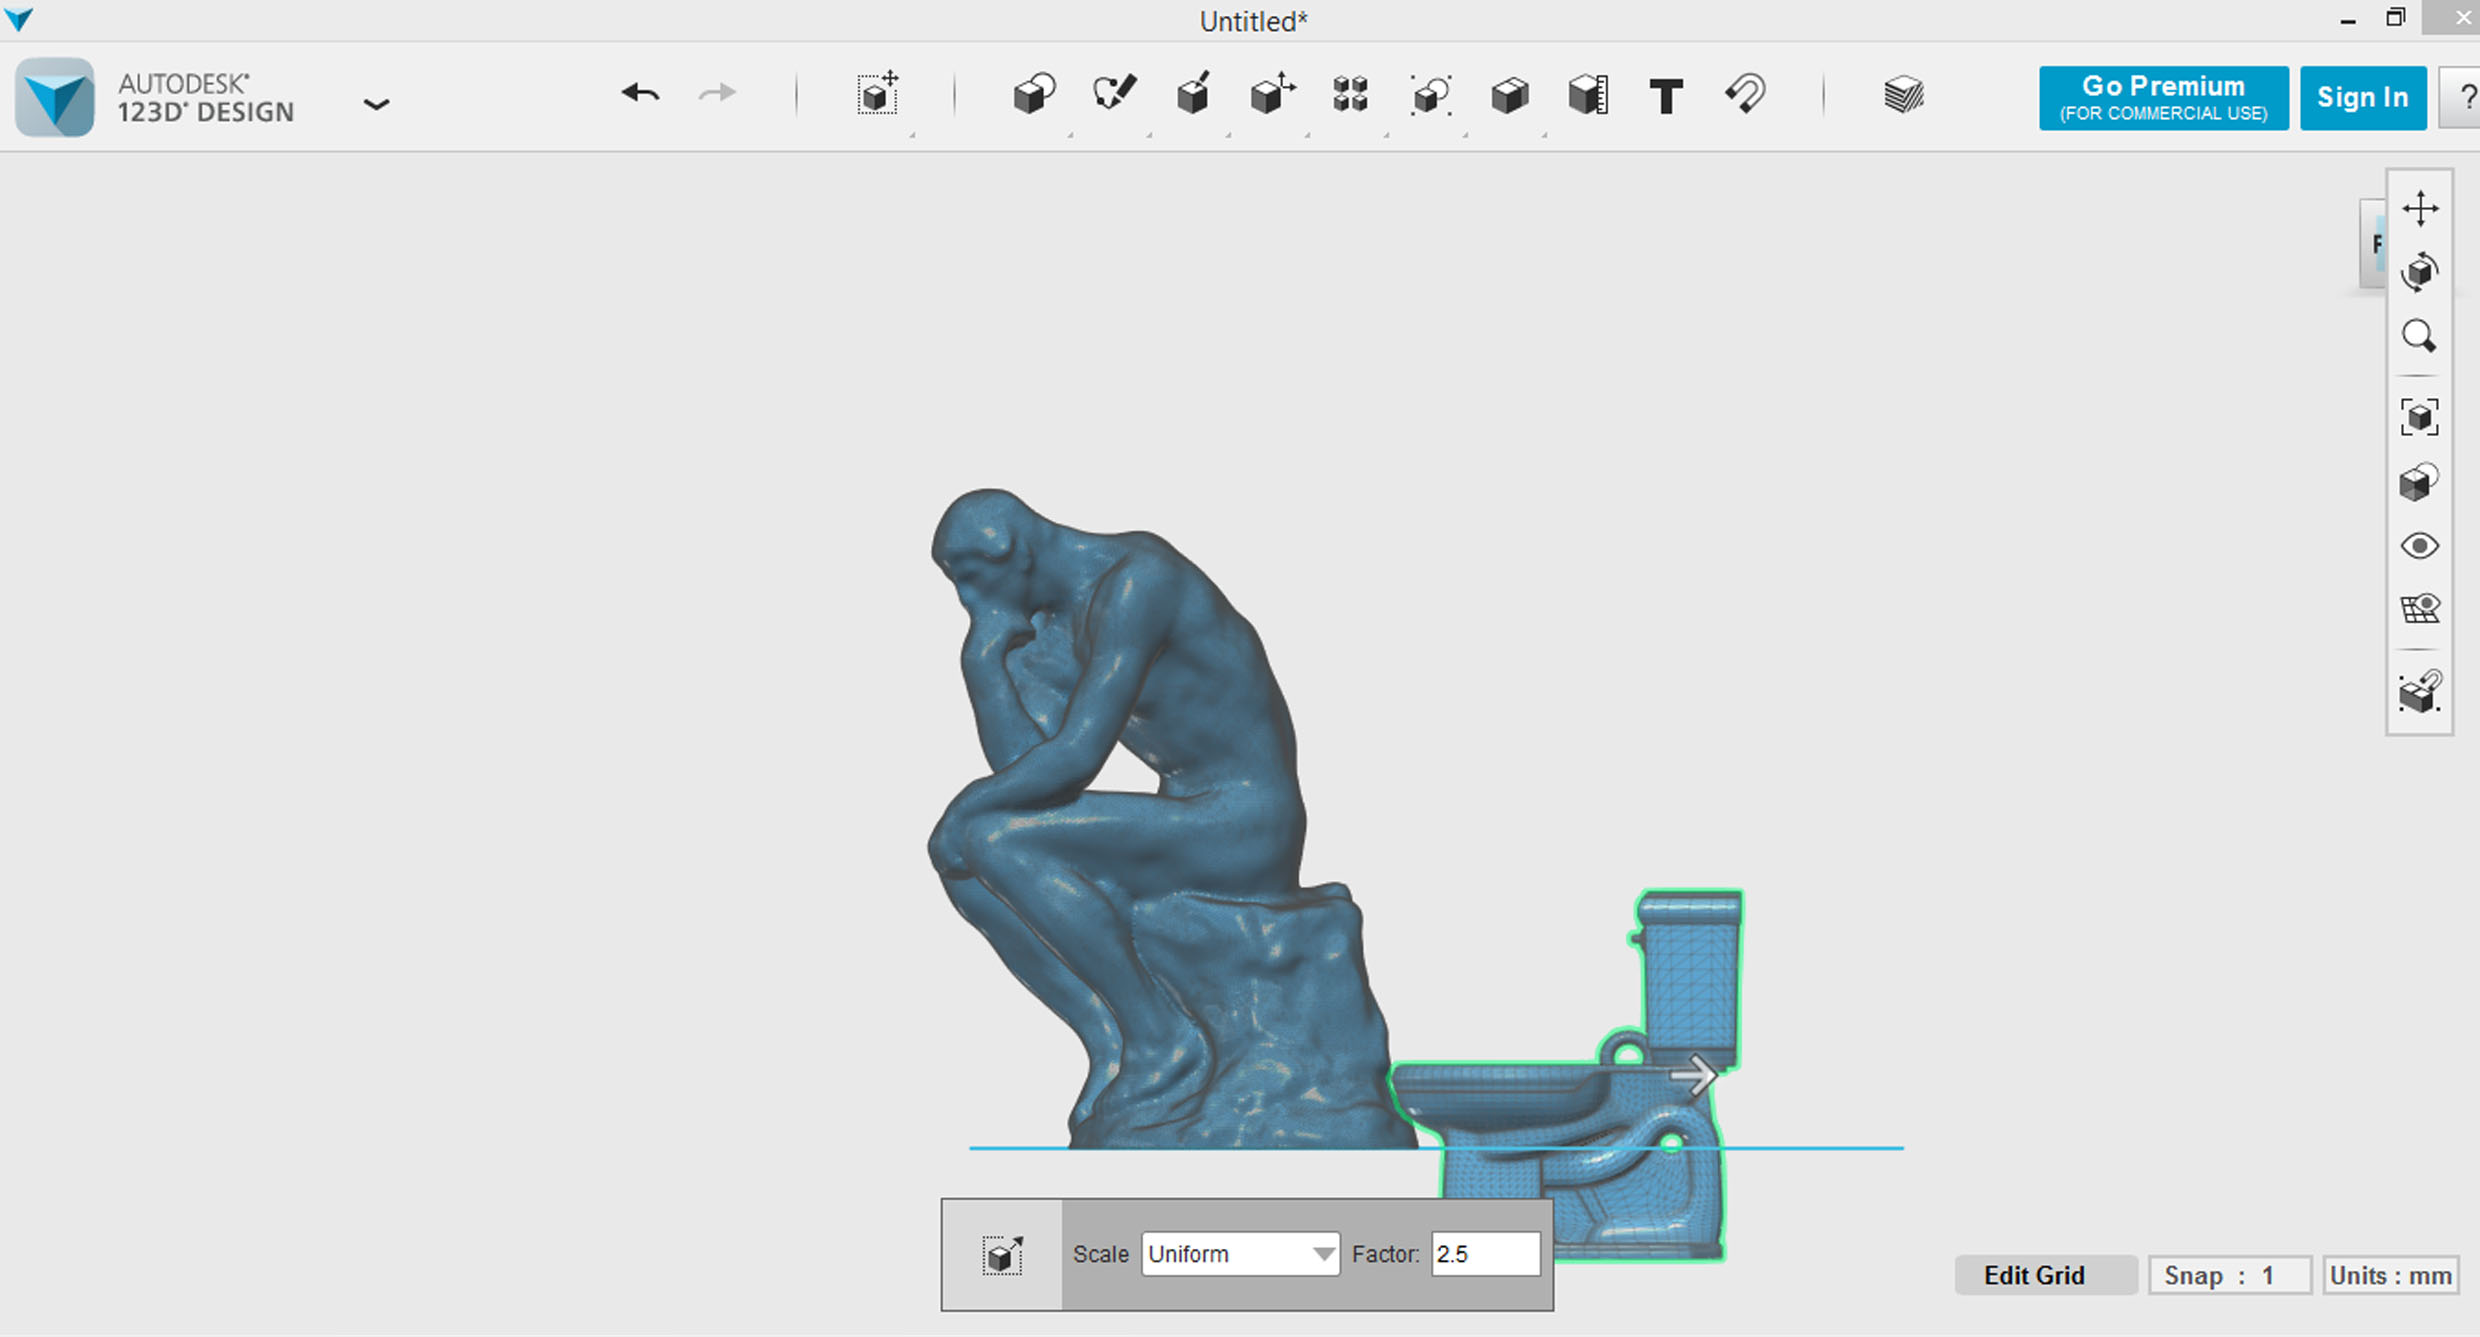Click the scale arrow manipulator on toilet
This screenshot has width=2480, height=1337.
[x=1694, y=1077]
